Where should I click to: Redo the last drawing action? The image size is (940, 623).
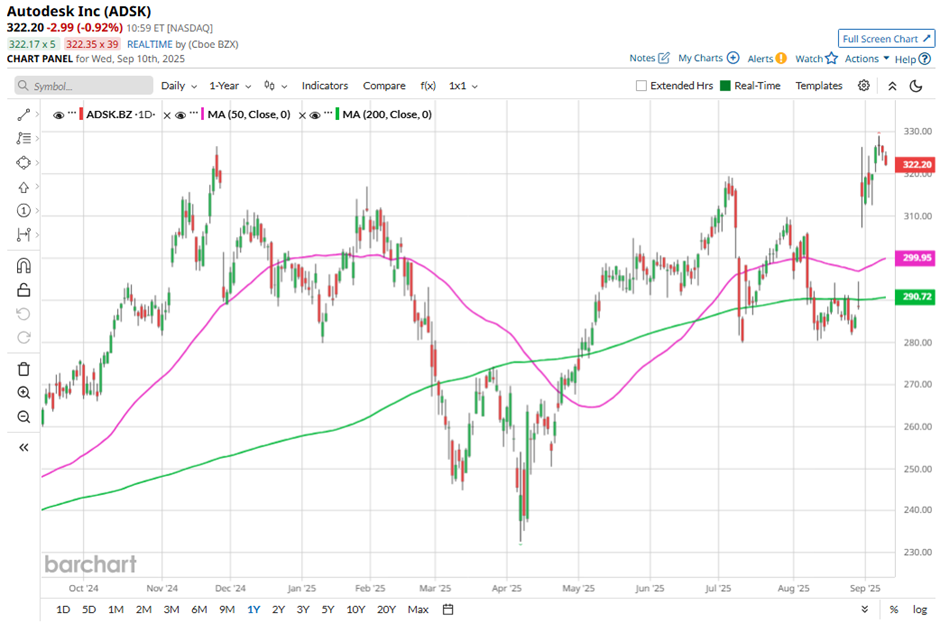(x=23, y=338)
